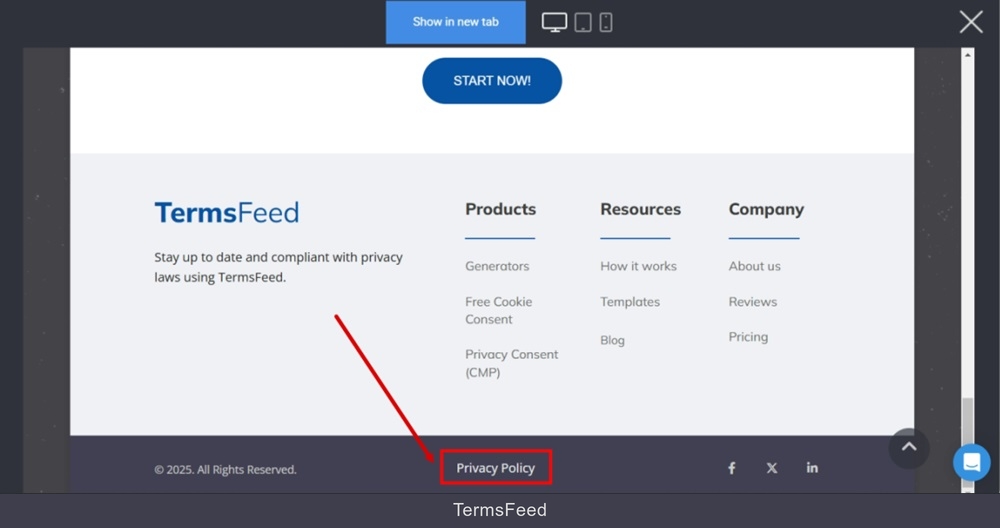This screenshot has width=1000, height=528.
Task: Close the preview overlay
Action: tap(971, 22)
